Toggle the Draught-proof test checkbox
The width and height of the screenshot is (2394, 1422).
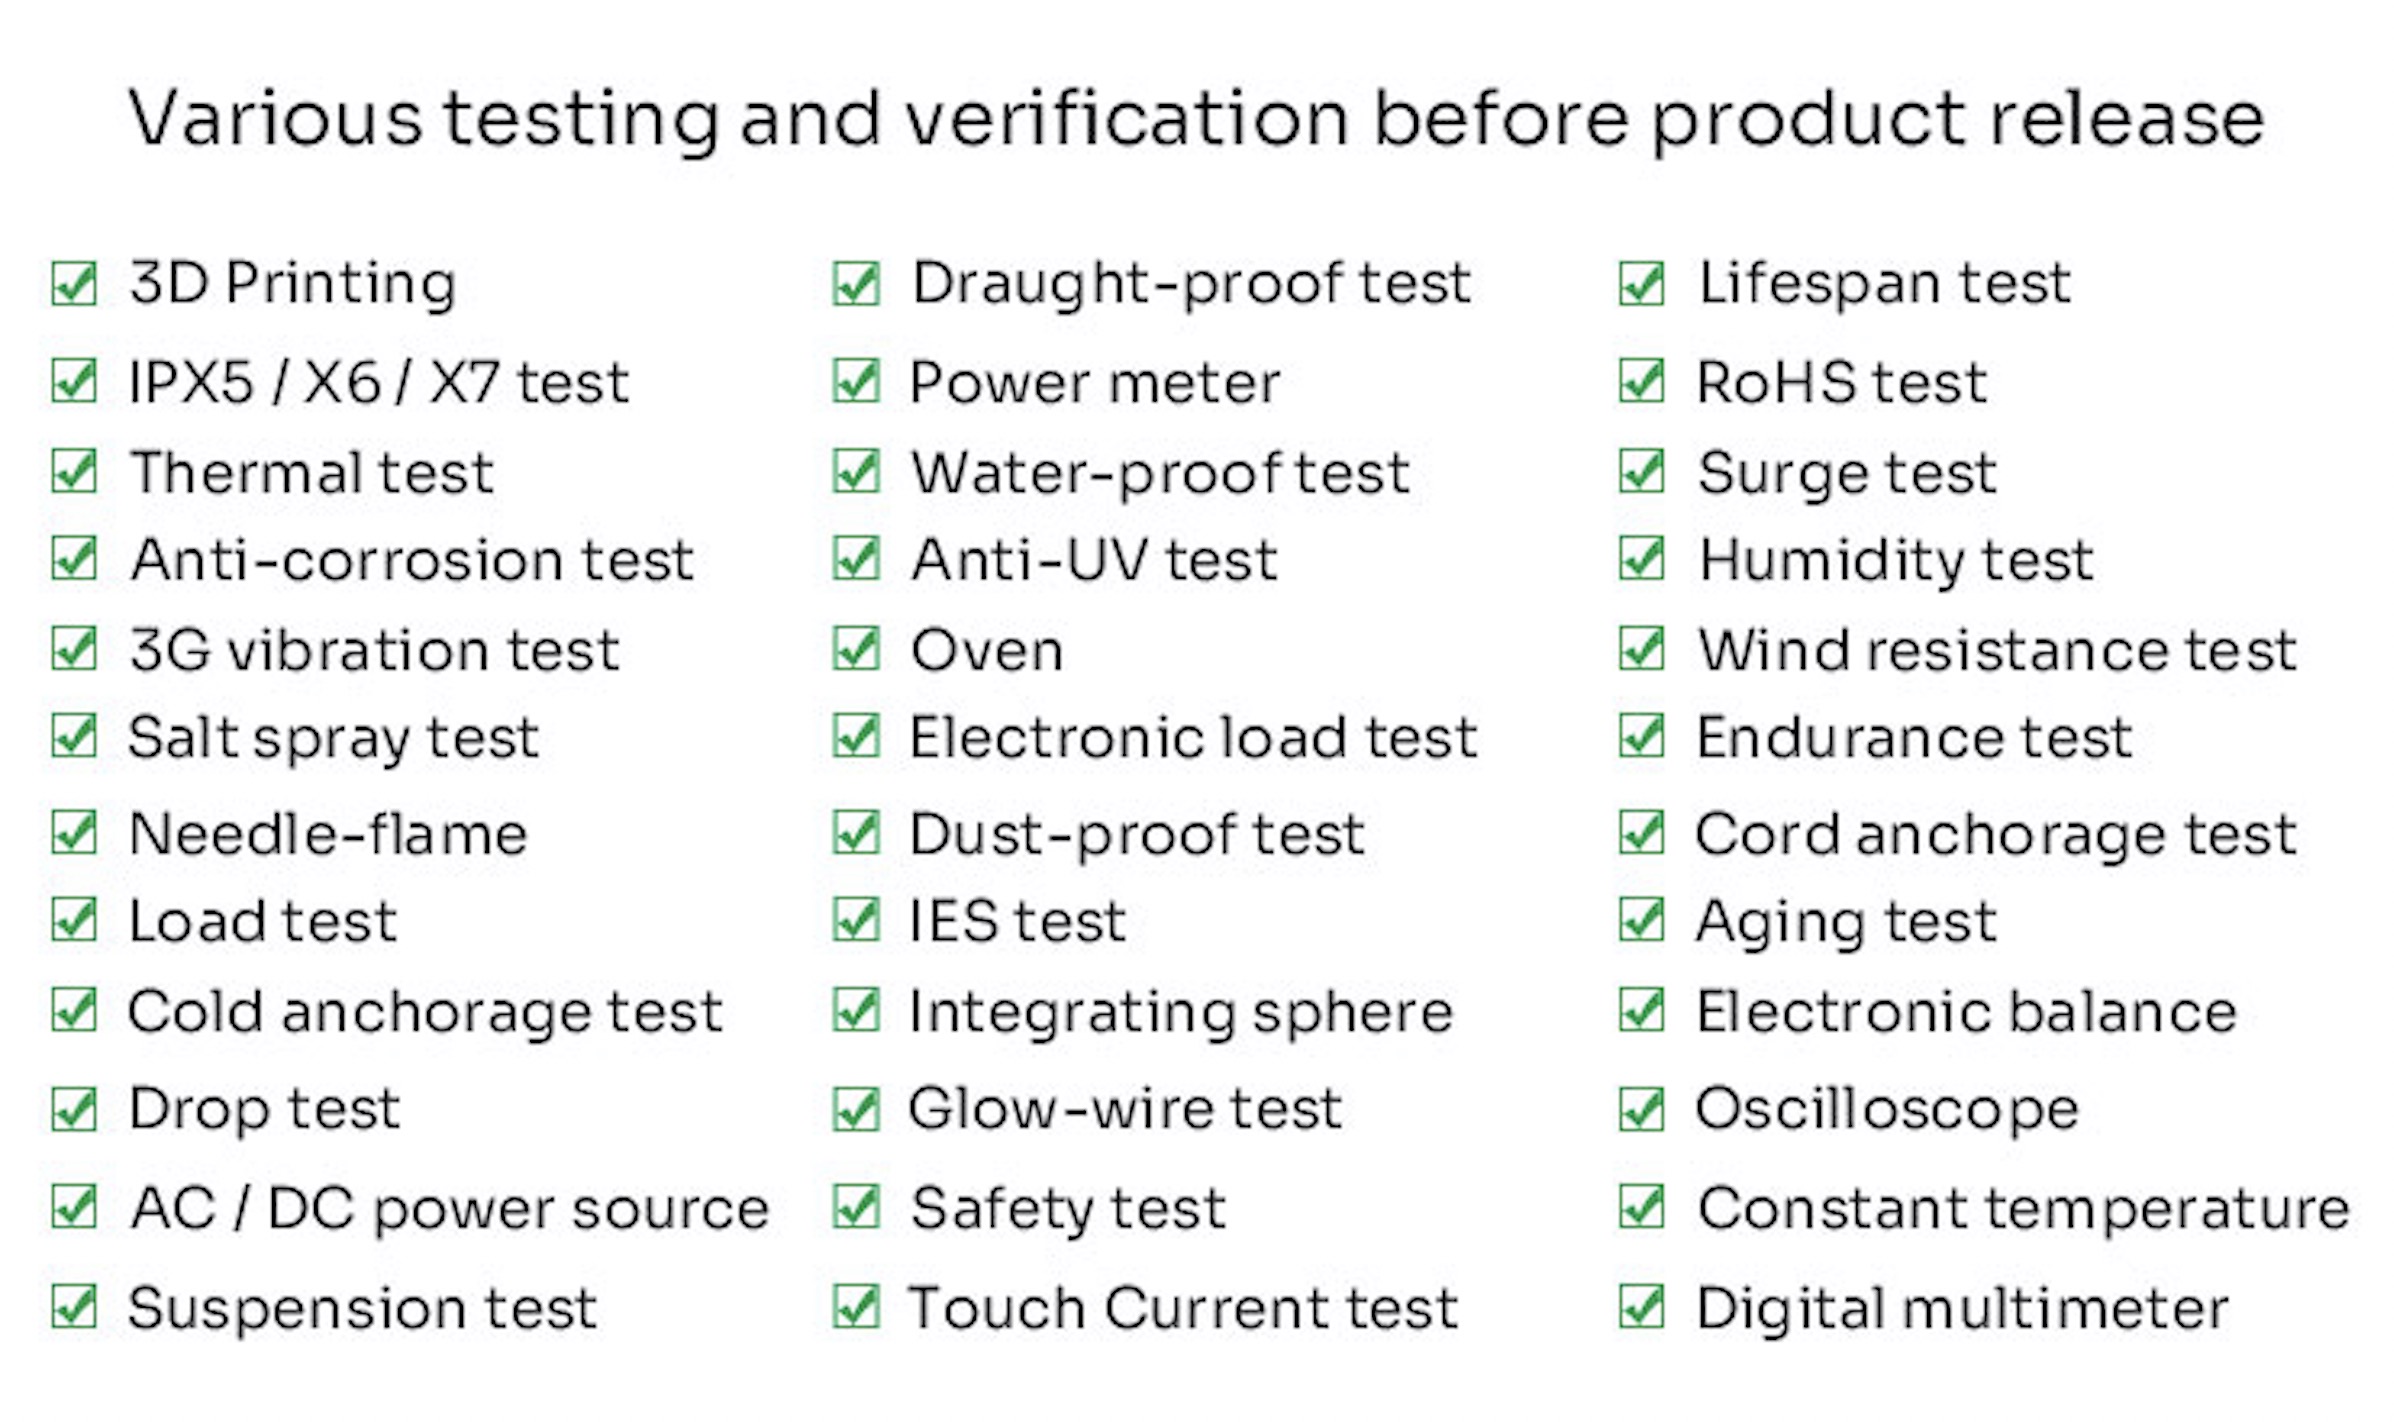point(856,284)
